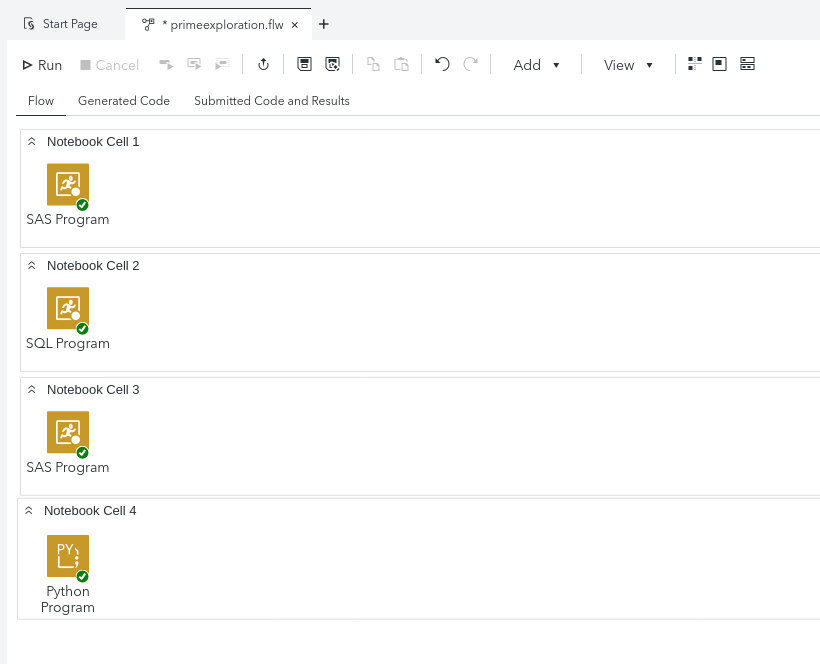Select the SAS Program node in Notebook Cell 3

click(67, 433)
